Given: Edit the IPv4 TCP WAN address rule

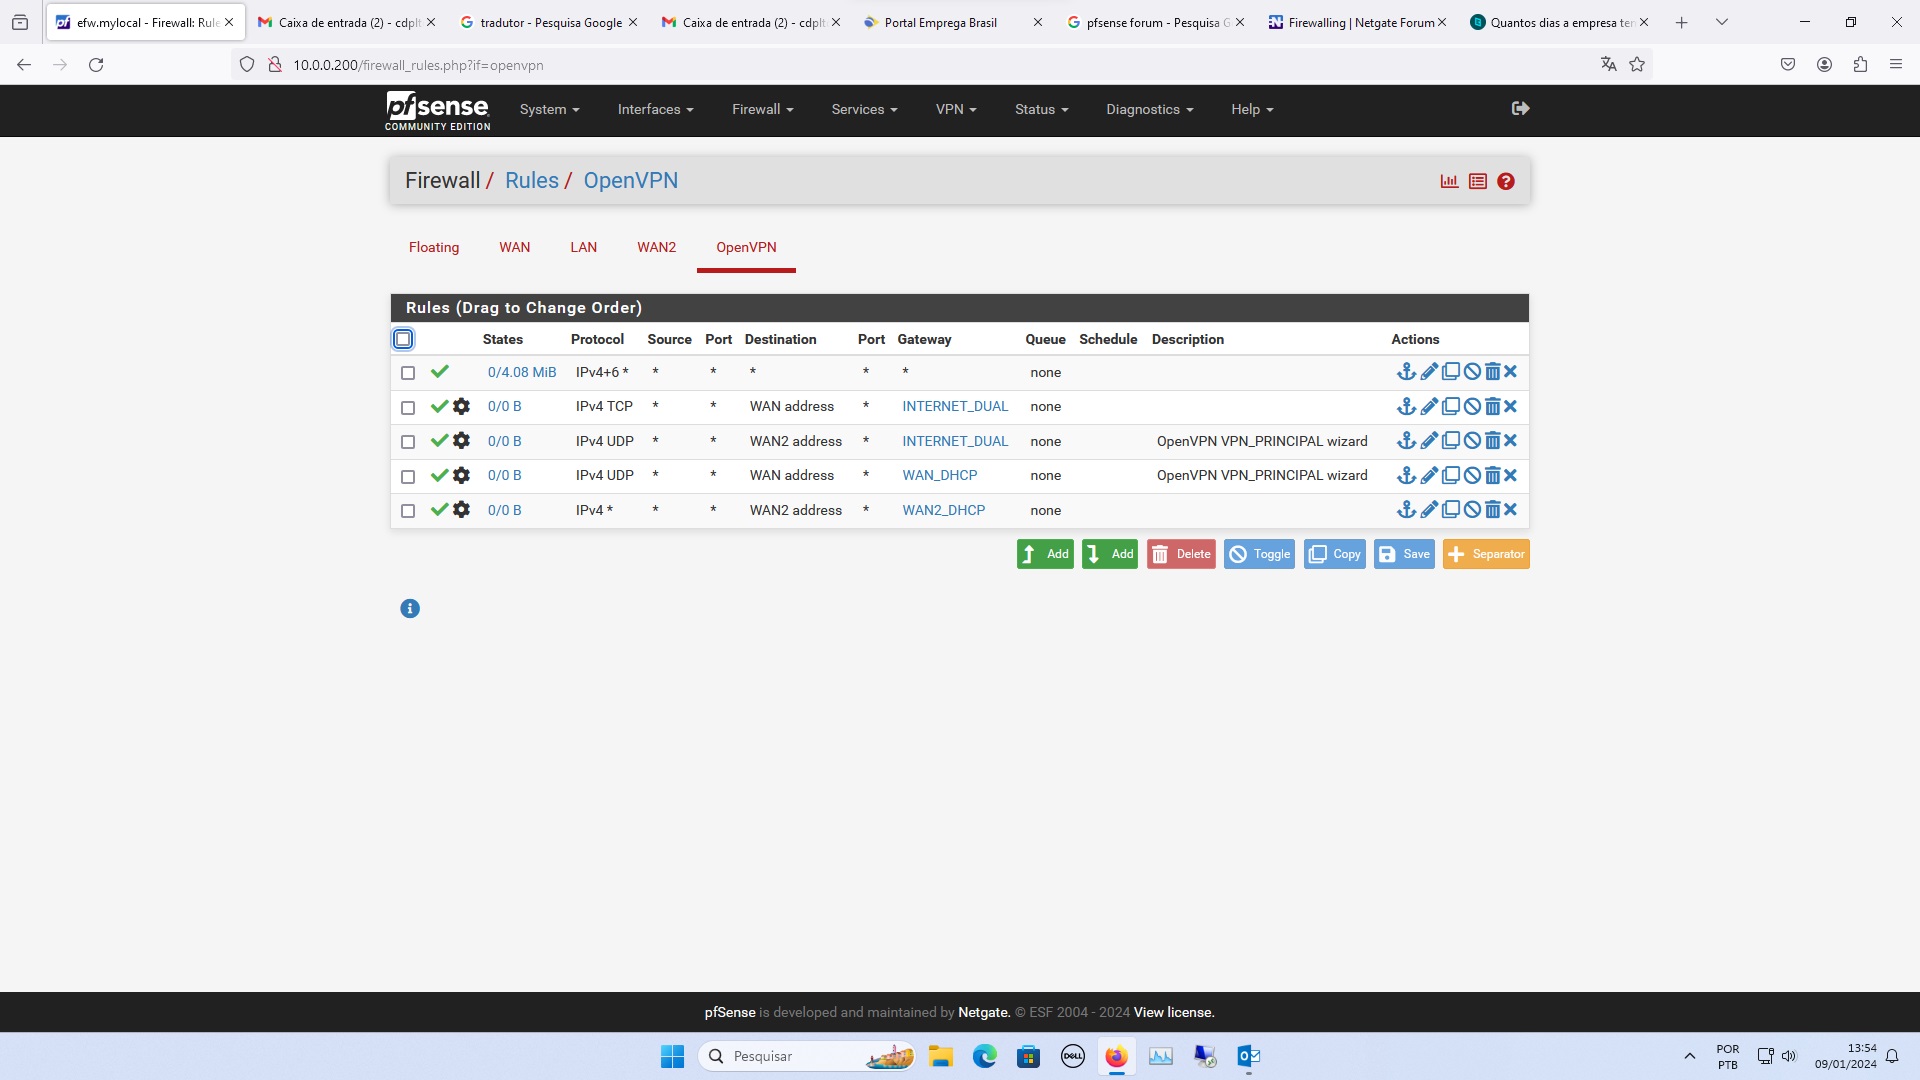Looking at the screenshot, I should 1429,407.
